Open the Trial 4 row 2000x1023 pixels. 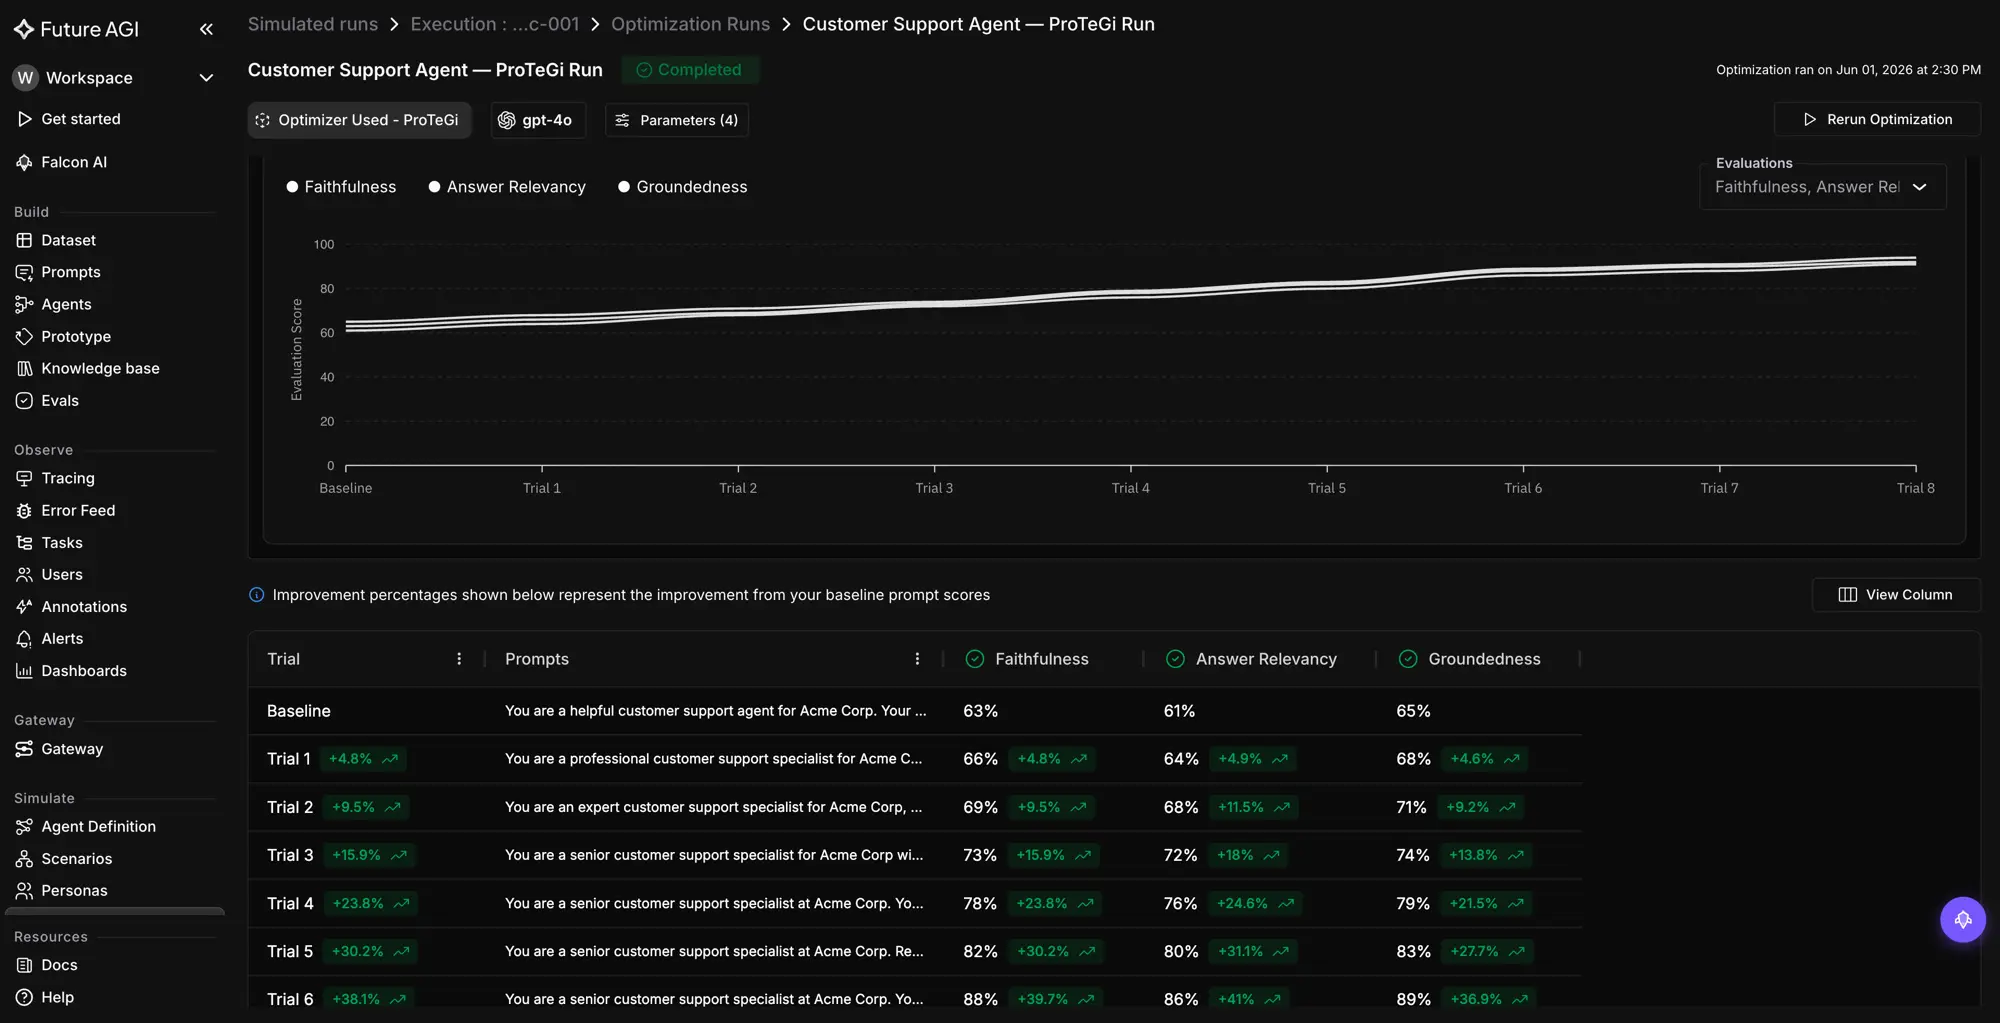(x=914, y=903)
